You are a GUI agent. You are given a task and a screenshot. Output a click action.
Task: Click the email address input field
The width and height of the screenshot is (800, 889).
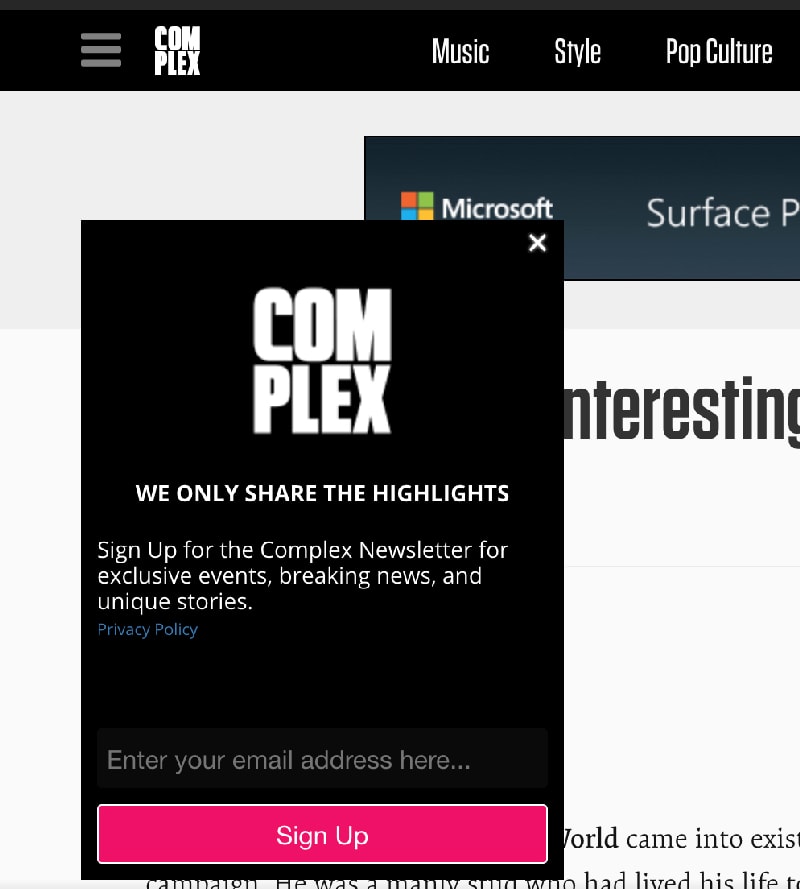(x=322, y=759)
